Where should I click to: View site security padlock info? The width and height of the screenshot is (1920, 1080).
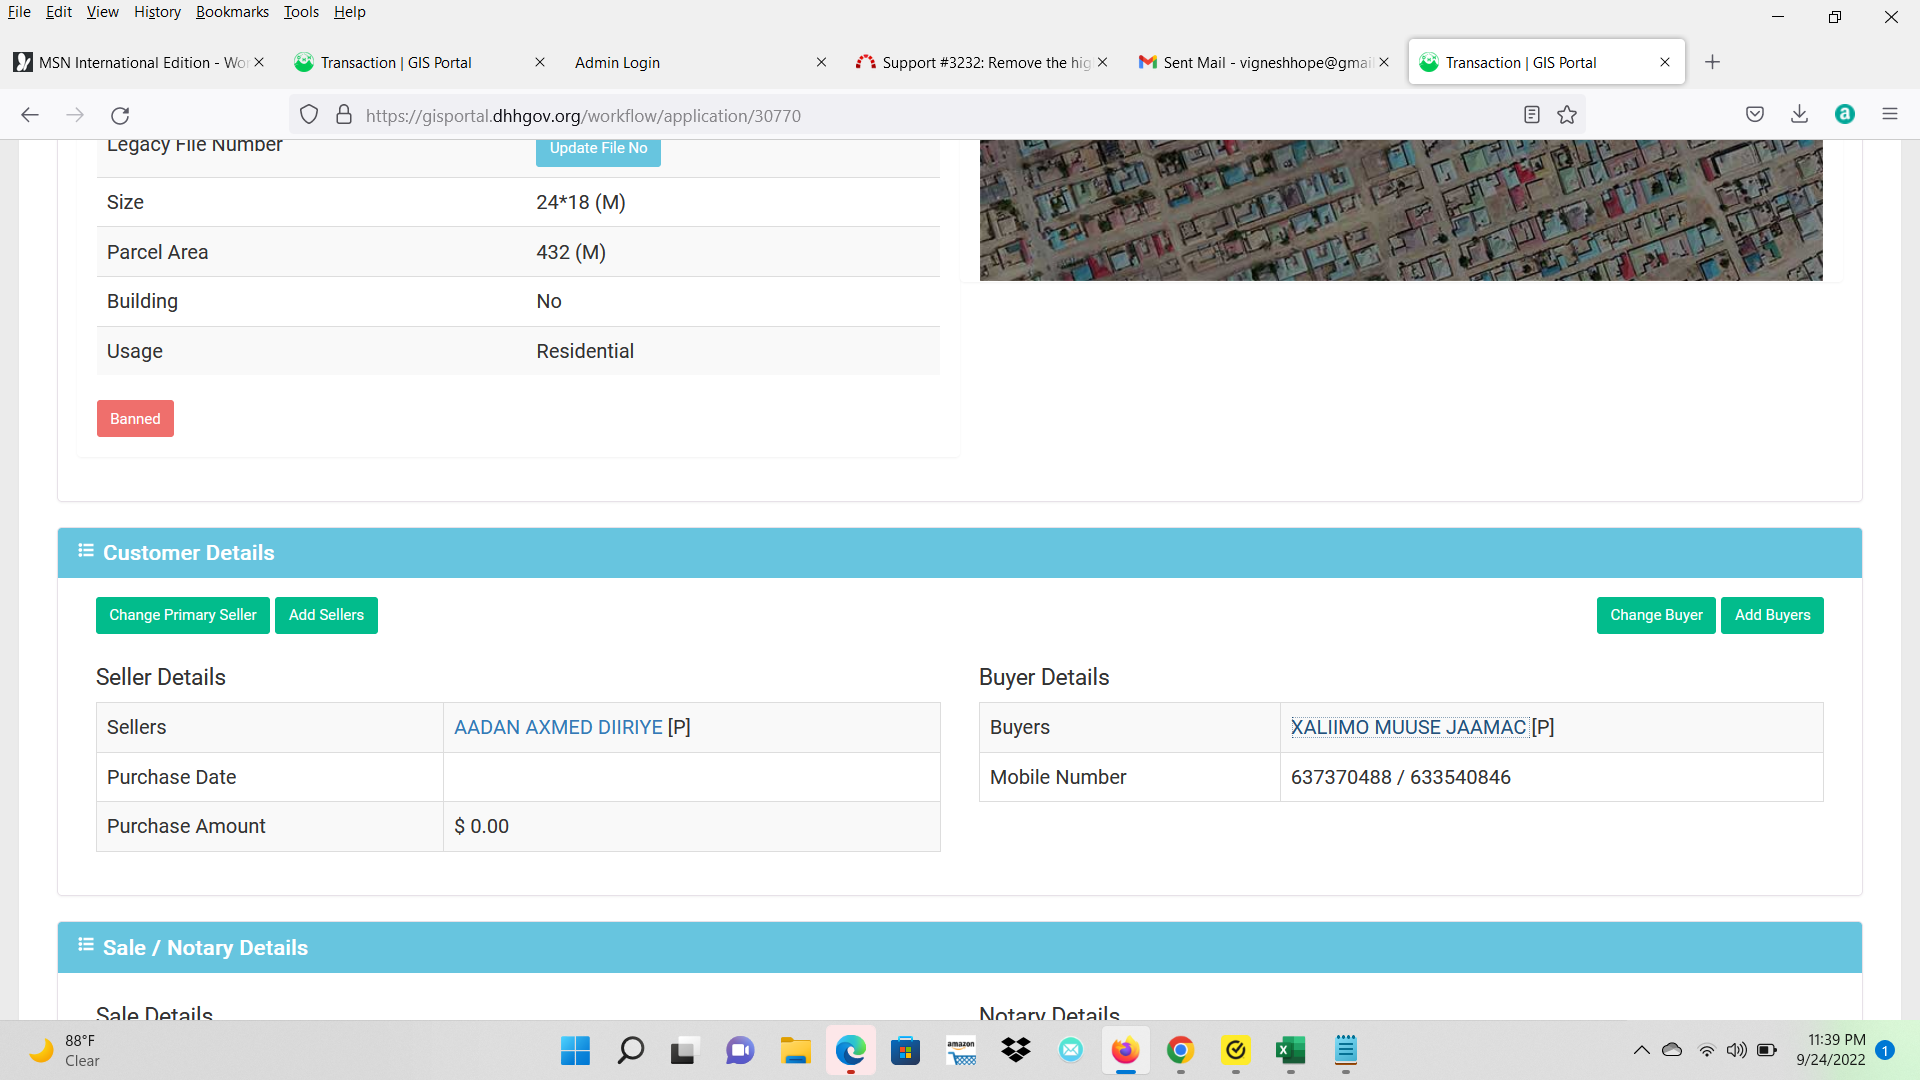tap(344, 115)
